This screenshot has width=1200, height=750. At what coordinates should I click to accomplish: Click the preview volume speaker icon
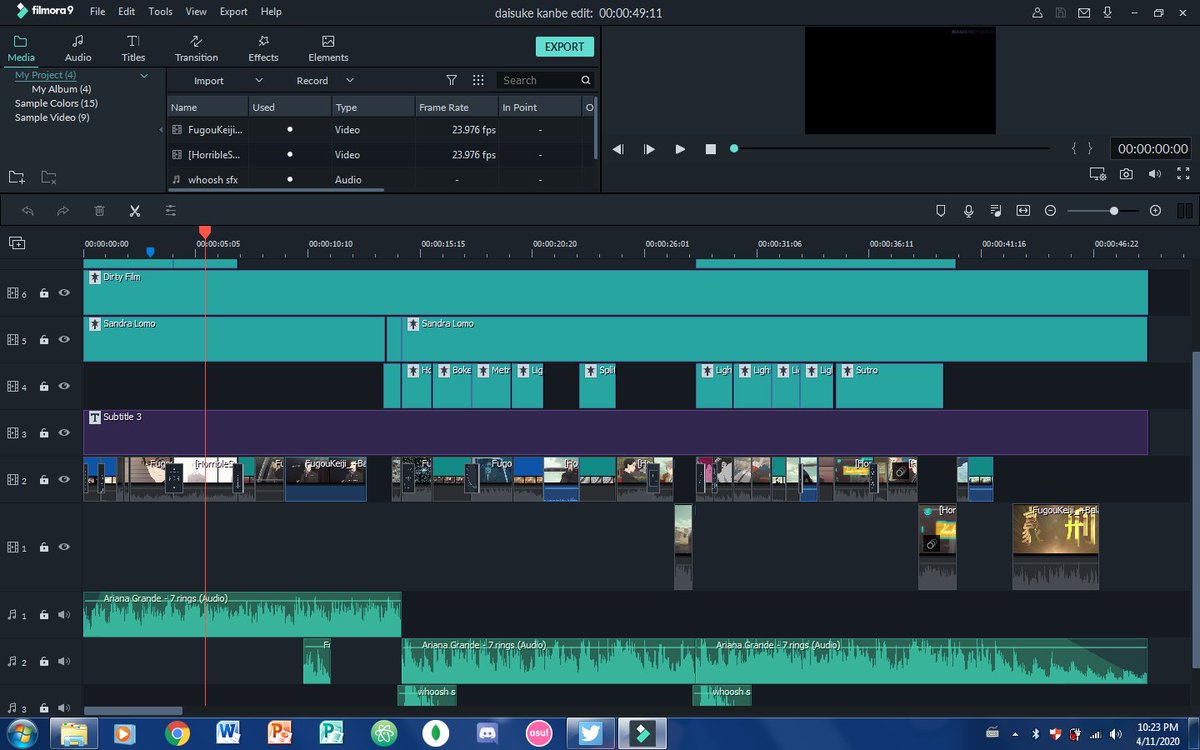click(1155, 174)
